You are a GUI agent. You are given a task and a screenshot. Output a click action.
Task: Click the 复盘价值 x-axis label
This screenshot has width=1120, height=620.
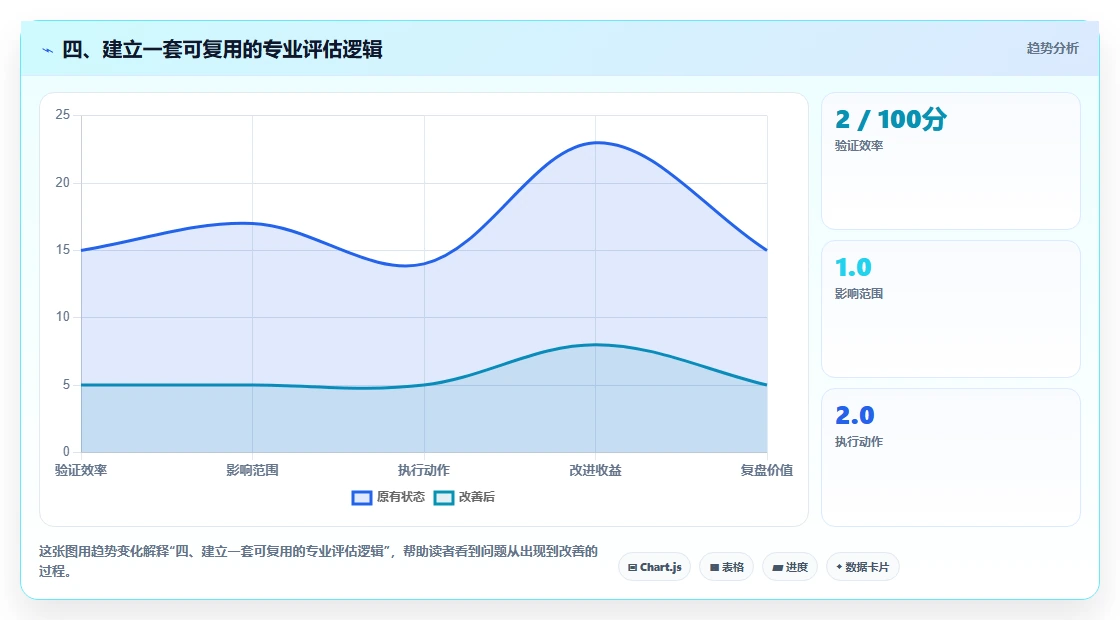click(x=766, y=470)
